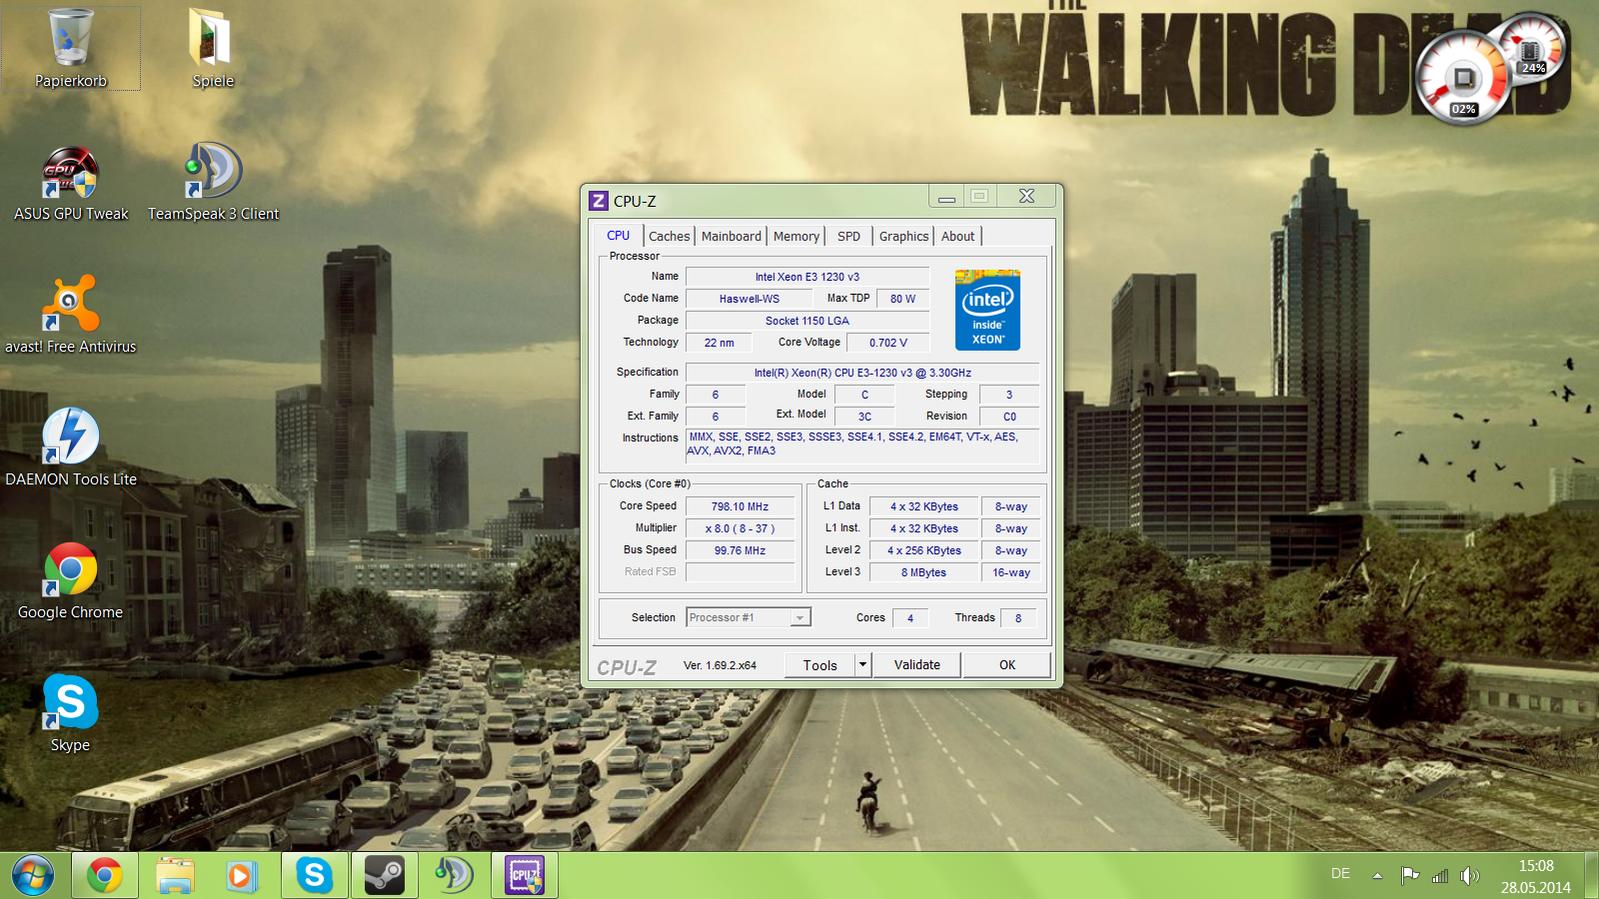
Task: Click the Code Name Haswell-WS field
Action: pyautogui.click(x=749, y=298)
